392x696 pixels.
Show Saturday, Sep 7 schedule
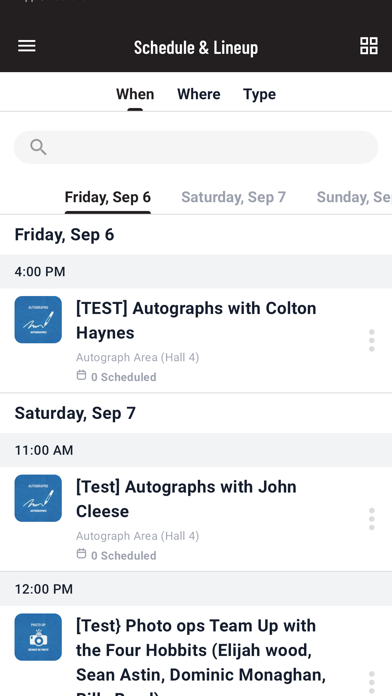pos(234,197)
